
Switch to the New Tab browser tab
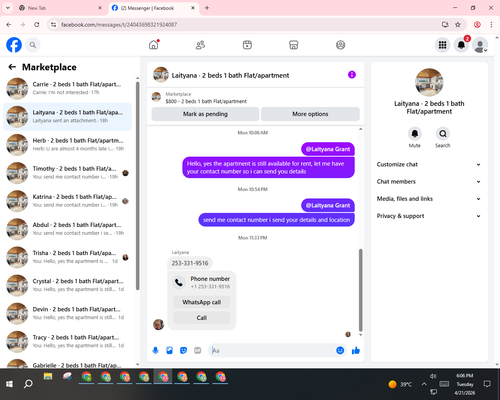coord(60,8)
